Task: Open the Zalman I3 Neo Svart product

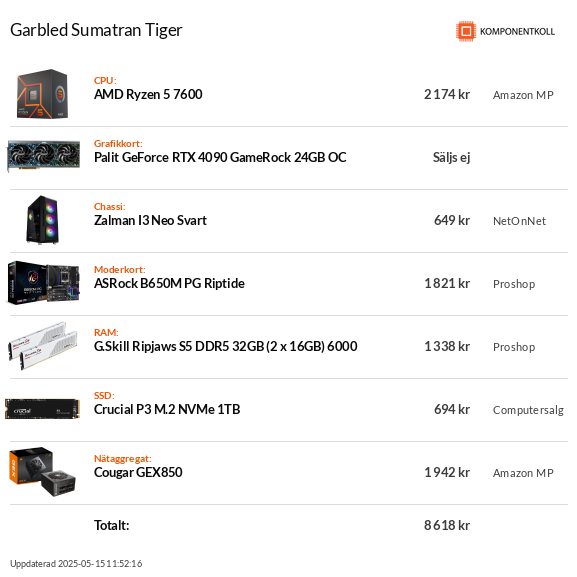Action: click(x=150, y=220)
